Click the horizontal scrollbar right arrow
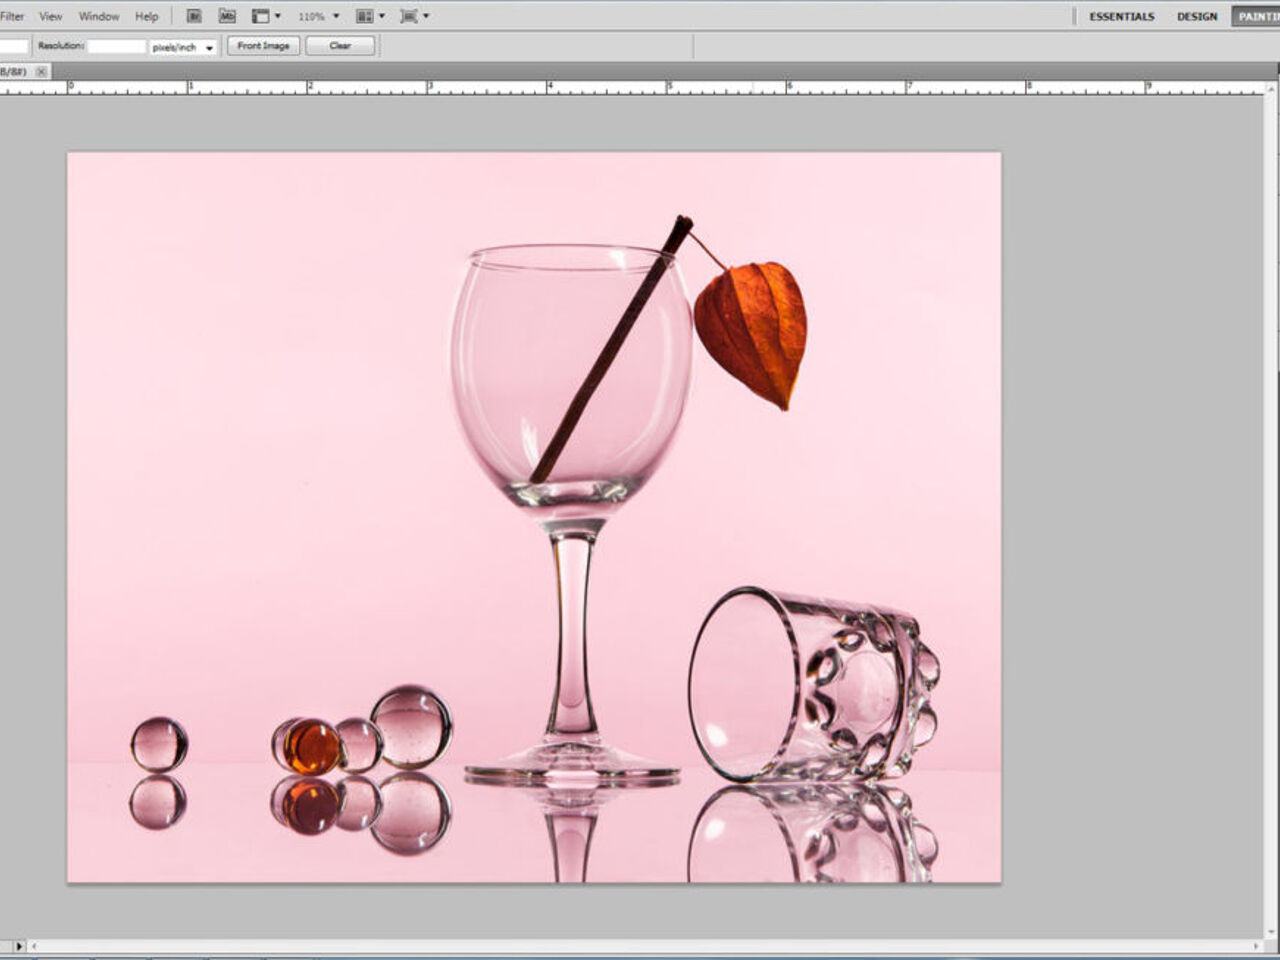 pyautogui.click(x=1257, y=946)
